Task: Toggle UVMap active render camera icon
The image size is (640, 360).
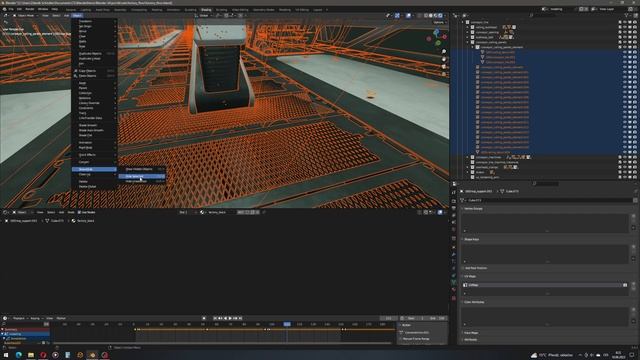Action: coord(625,285)
